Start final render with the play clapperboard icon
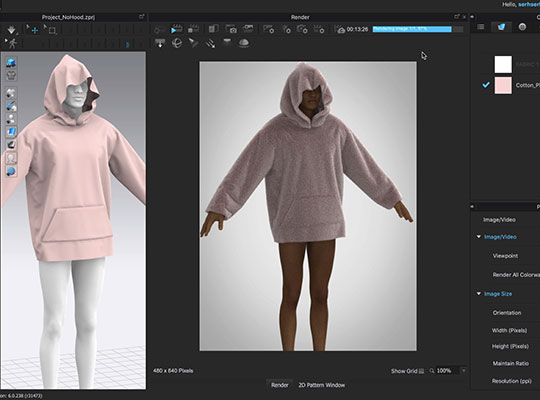The image size is (540, 400). (176, 29)
